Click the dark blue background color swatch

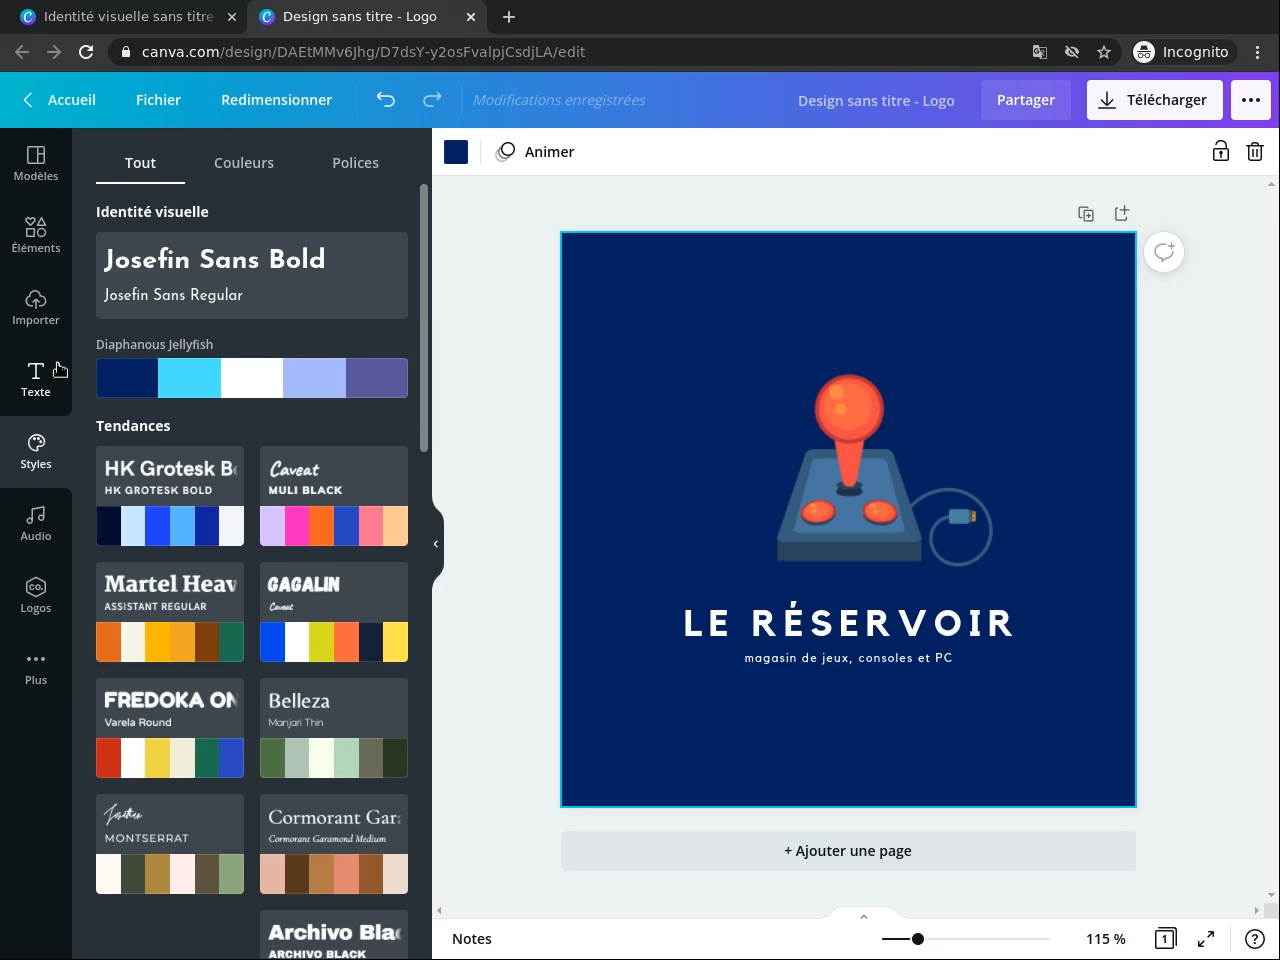tap(456, 152)
